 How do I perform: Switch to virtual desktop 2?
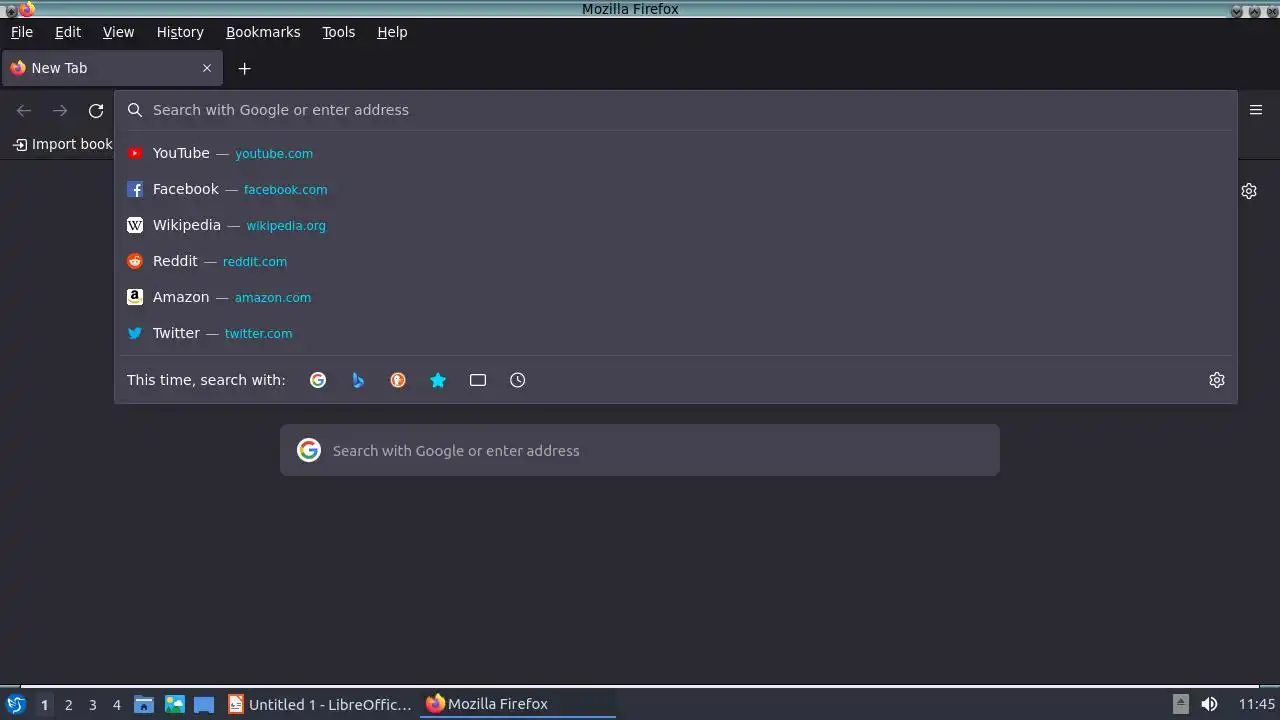tap(68, 704)
